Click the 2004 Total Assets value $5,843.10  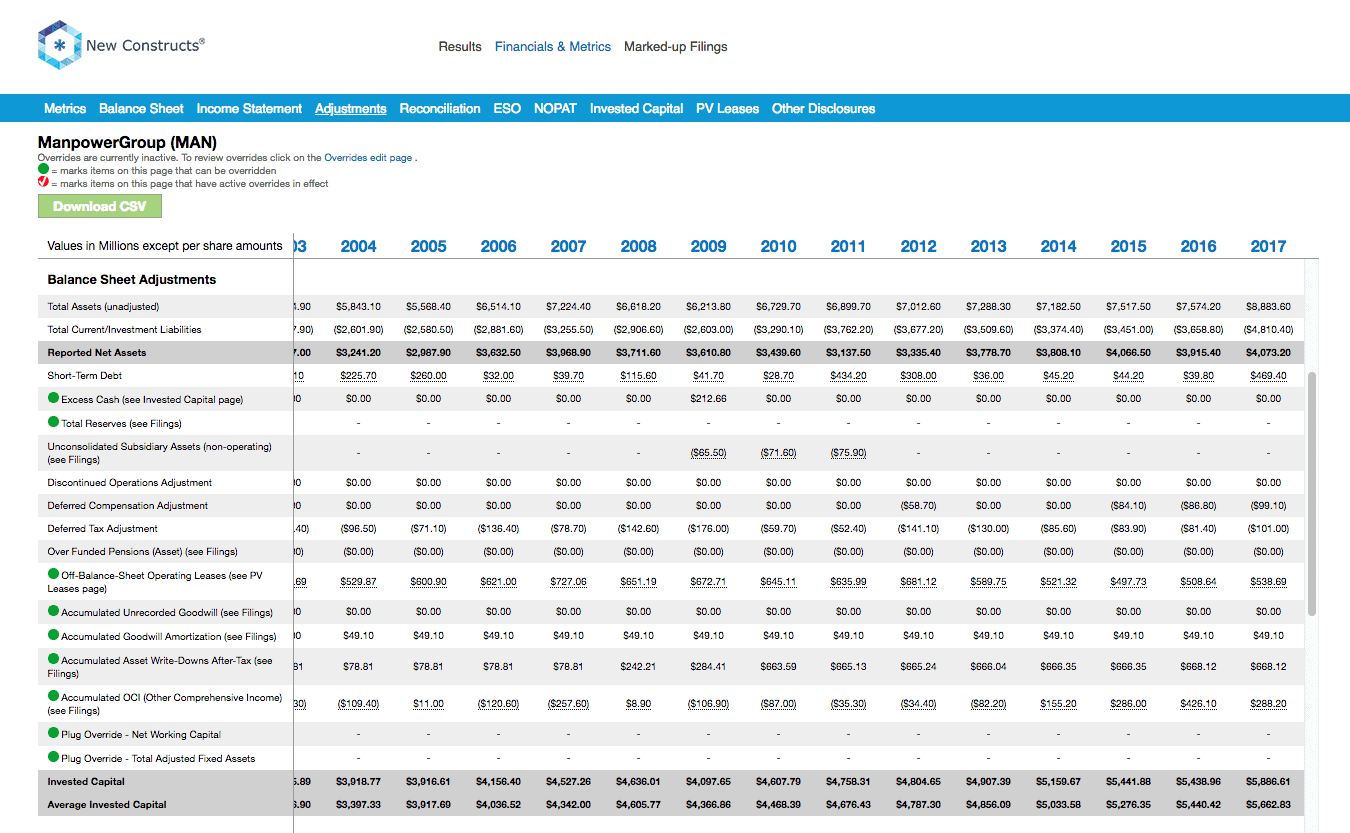click(x=358, y=307)
